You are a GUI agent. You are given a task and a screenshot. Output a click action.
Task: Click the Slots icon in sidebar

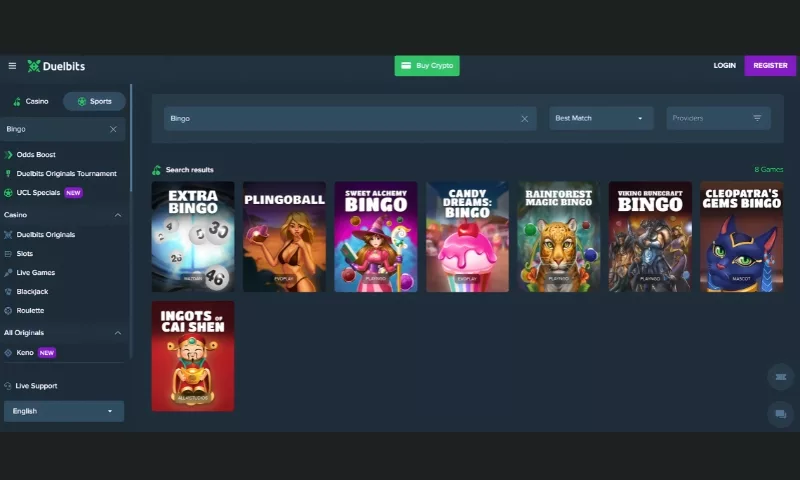(8, 254)
